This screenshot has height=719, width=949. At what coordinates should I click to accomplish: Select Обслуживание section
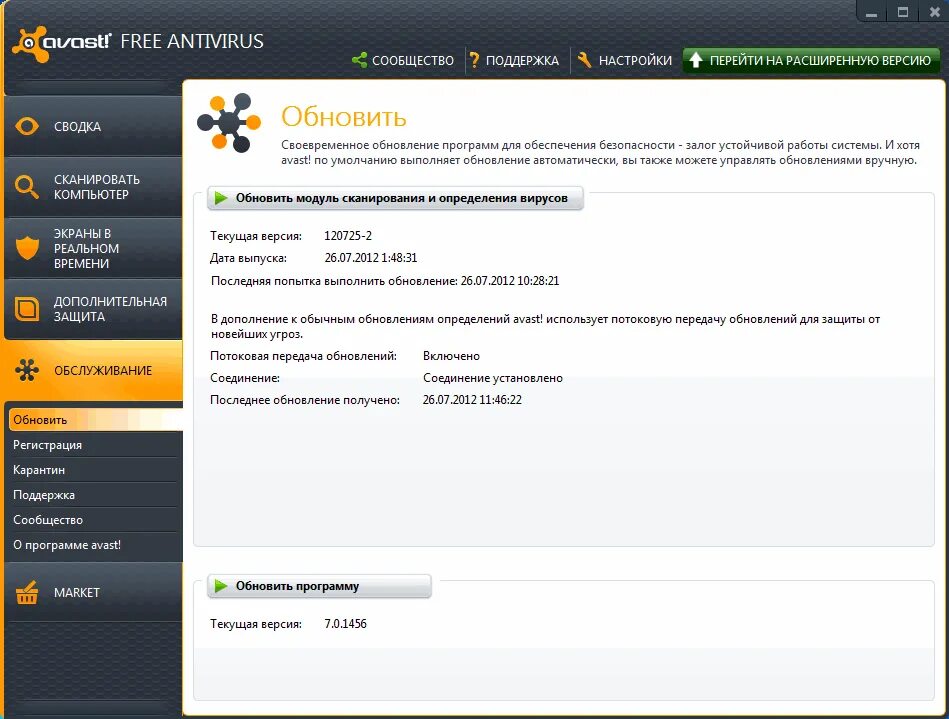click(93, 370)
